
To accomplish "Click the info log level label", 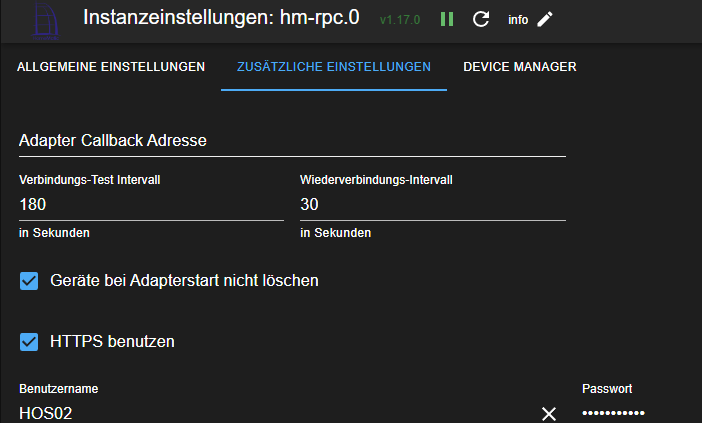I will click(518, 20).
